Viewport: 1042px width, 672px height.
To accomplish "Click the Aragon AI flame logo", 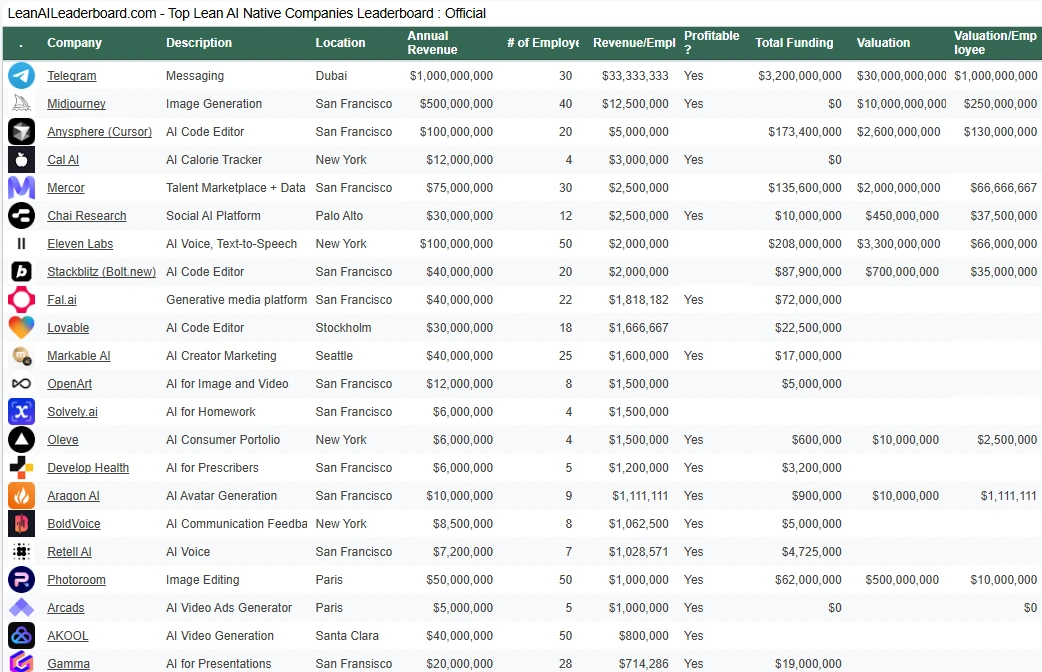I will click(21, 495).
